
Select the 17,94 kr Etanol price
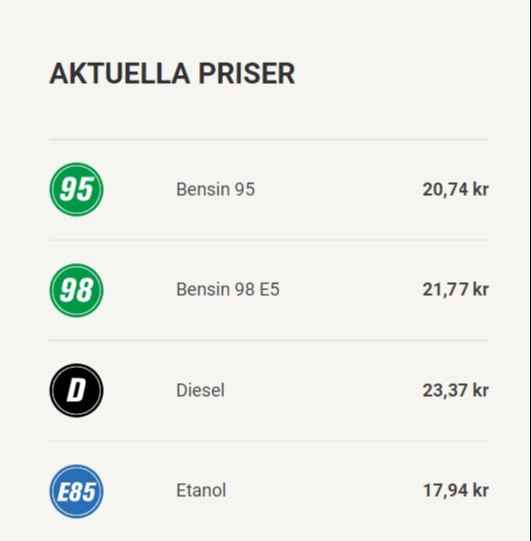coord(455,490)
